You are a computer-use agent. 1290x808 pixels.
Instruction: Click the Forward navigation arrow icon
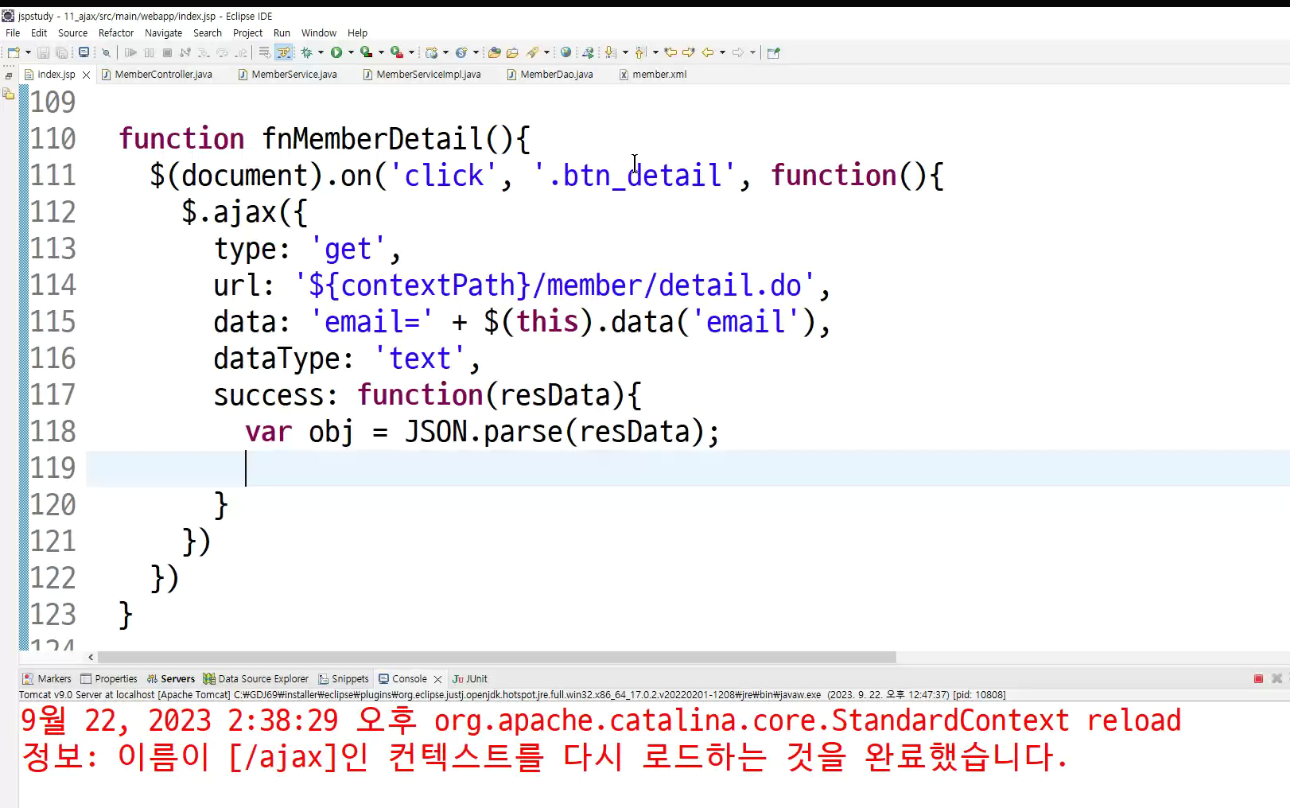pos(737,52)
